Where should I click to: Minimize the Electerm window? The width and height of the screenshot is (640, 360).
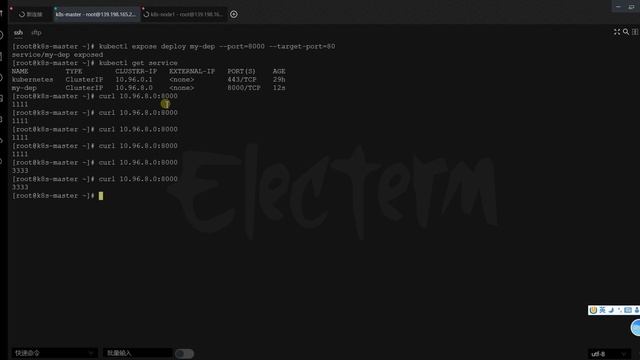point(618,7)
